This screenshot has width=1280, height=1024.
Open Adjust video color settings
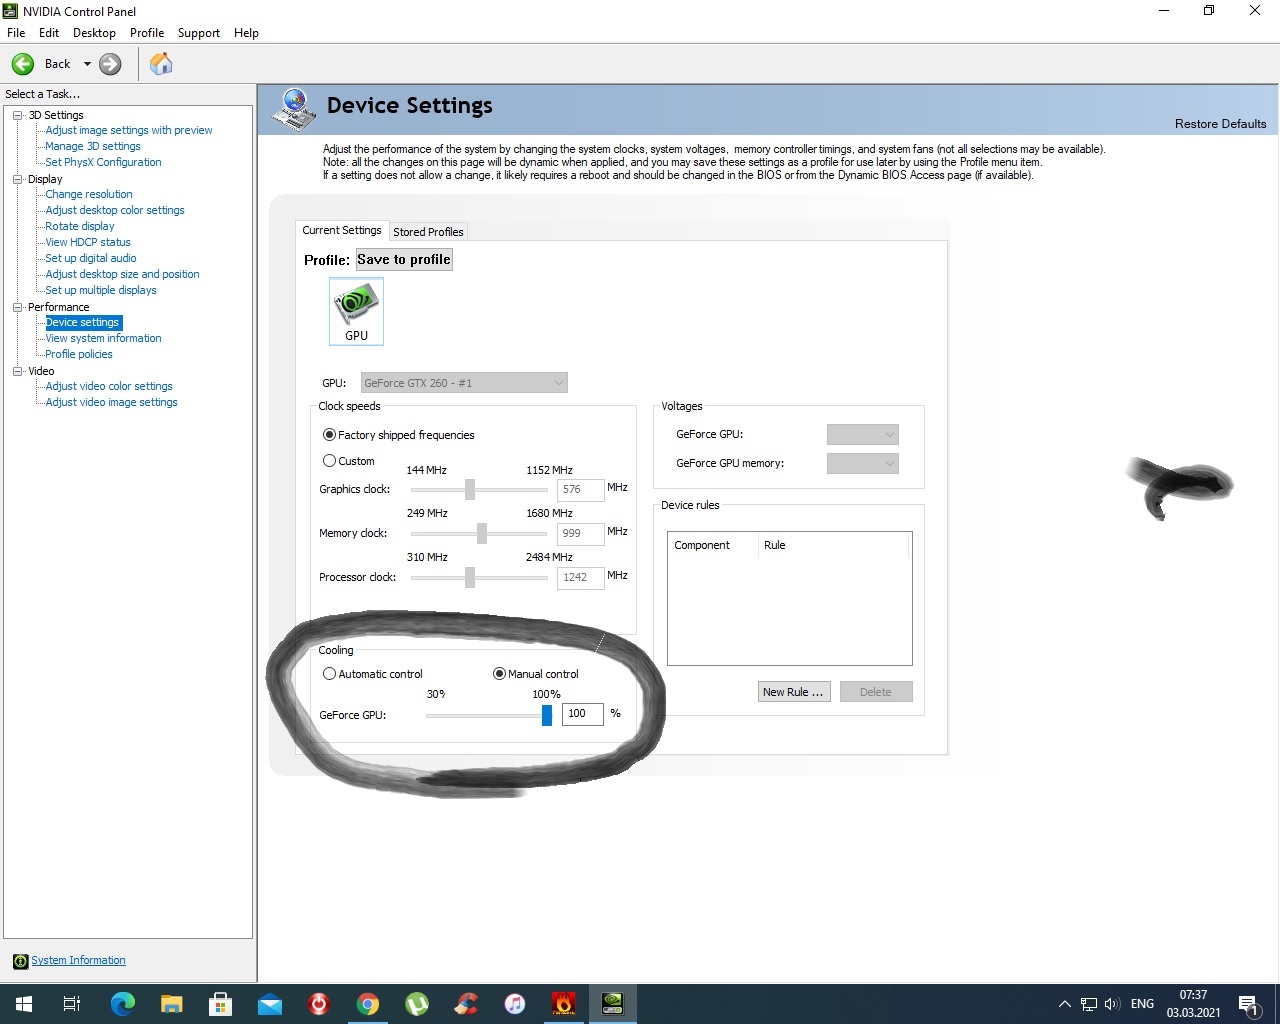click(x=109, y=386)
